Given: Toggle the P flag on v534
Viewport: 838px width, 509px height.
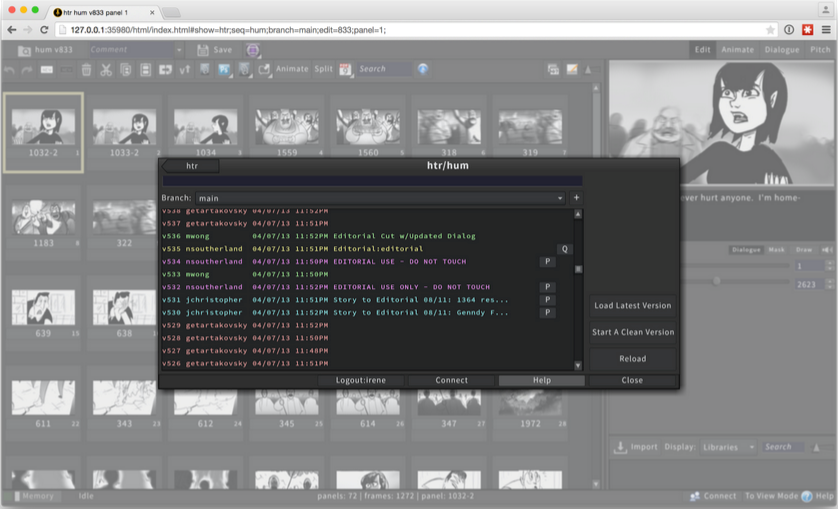Looking at the screenshot, I should 547,262.
